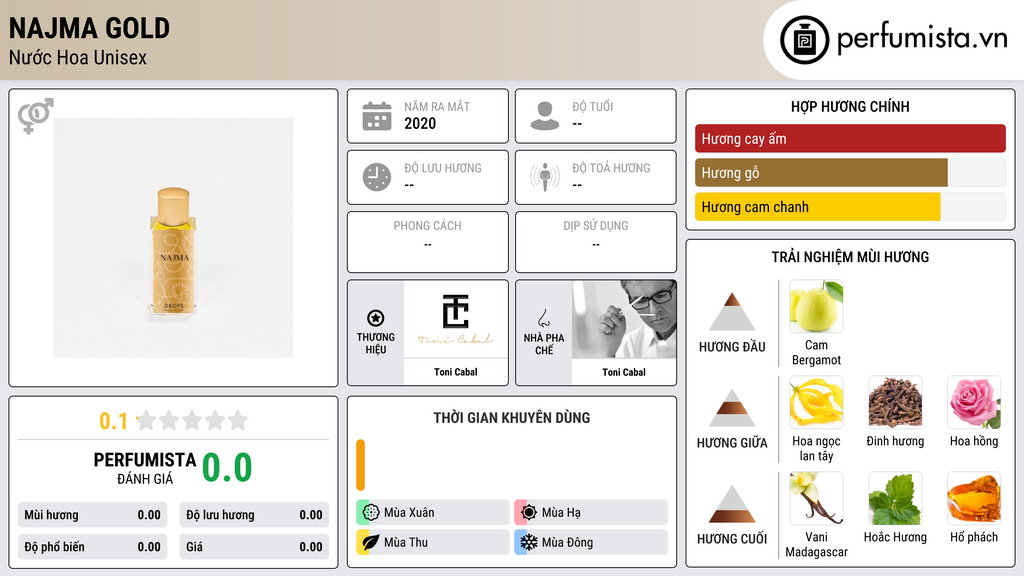
Task: Select the Toni Cabal perfumer name link
Action: point(624,372)
